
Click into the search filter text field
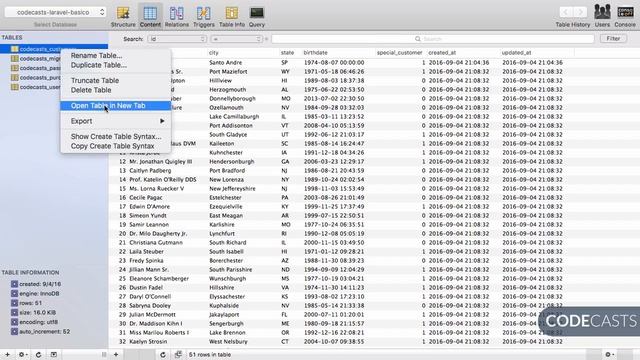433,39
